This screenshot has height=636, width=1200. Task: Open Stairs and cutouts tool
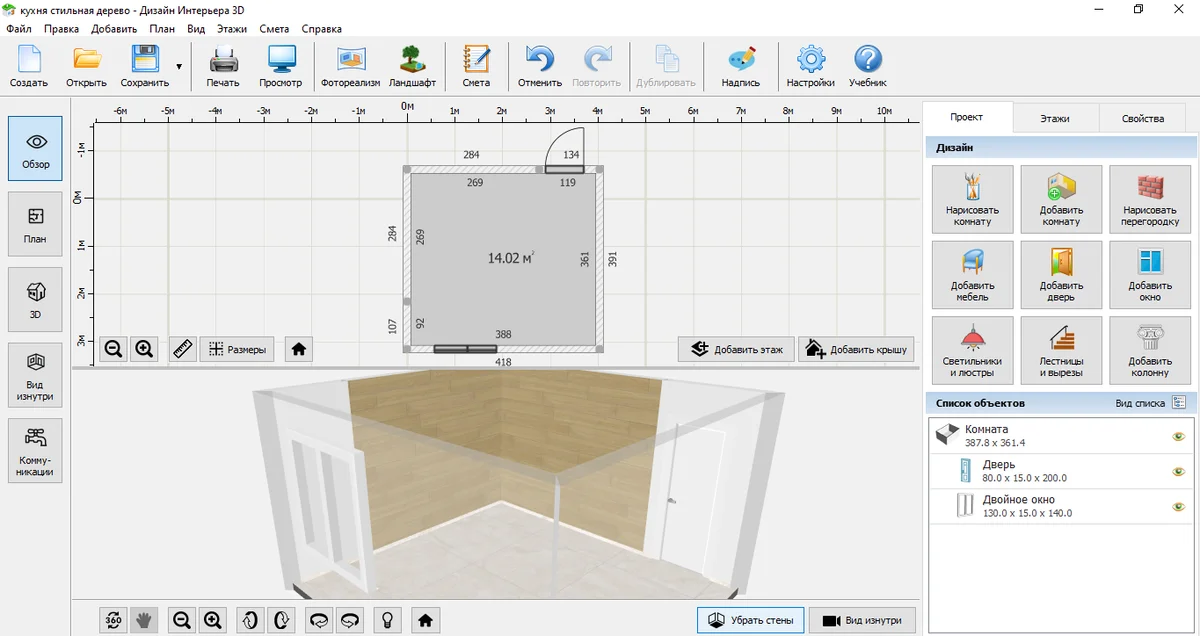(1061, 351)
